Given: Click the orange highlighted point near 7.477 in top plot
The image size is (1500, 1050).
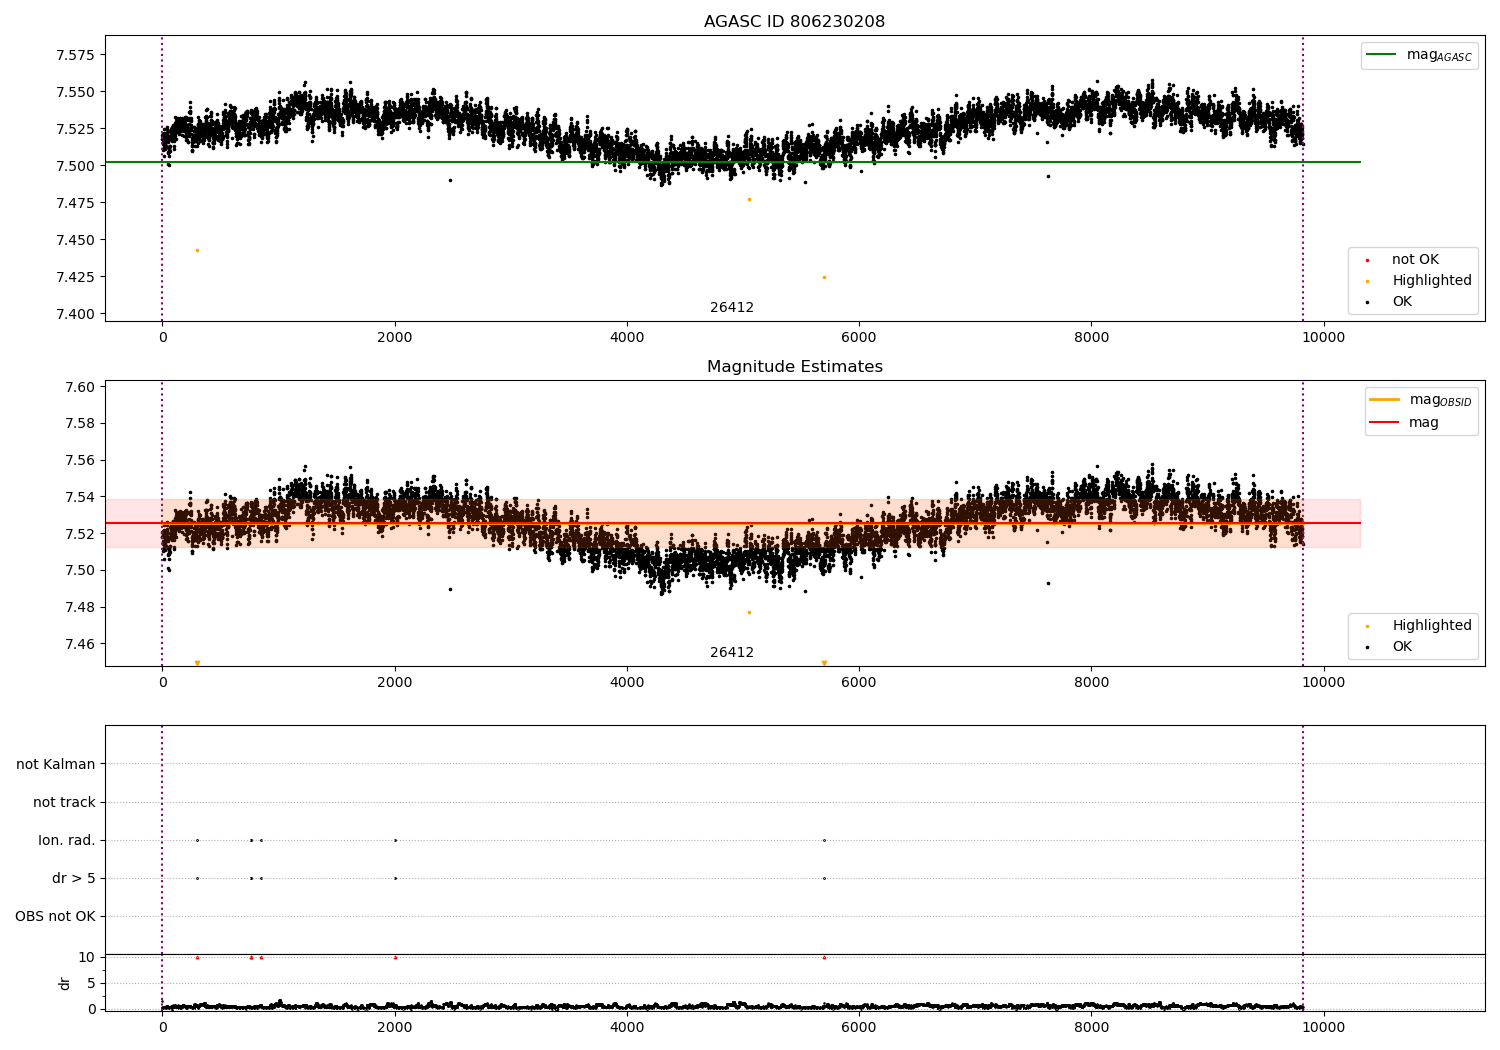Looking at the screenshot, I should click(x=749, y=199).
